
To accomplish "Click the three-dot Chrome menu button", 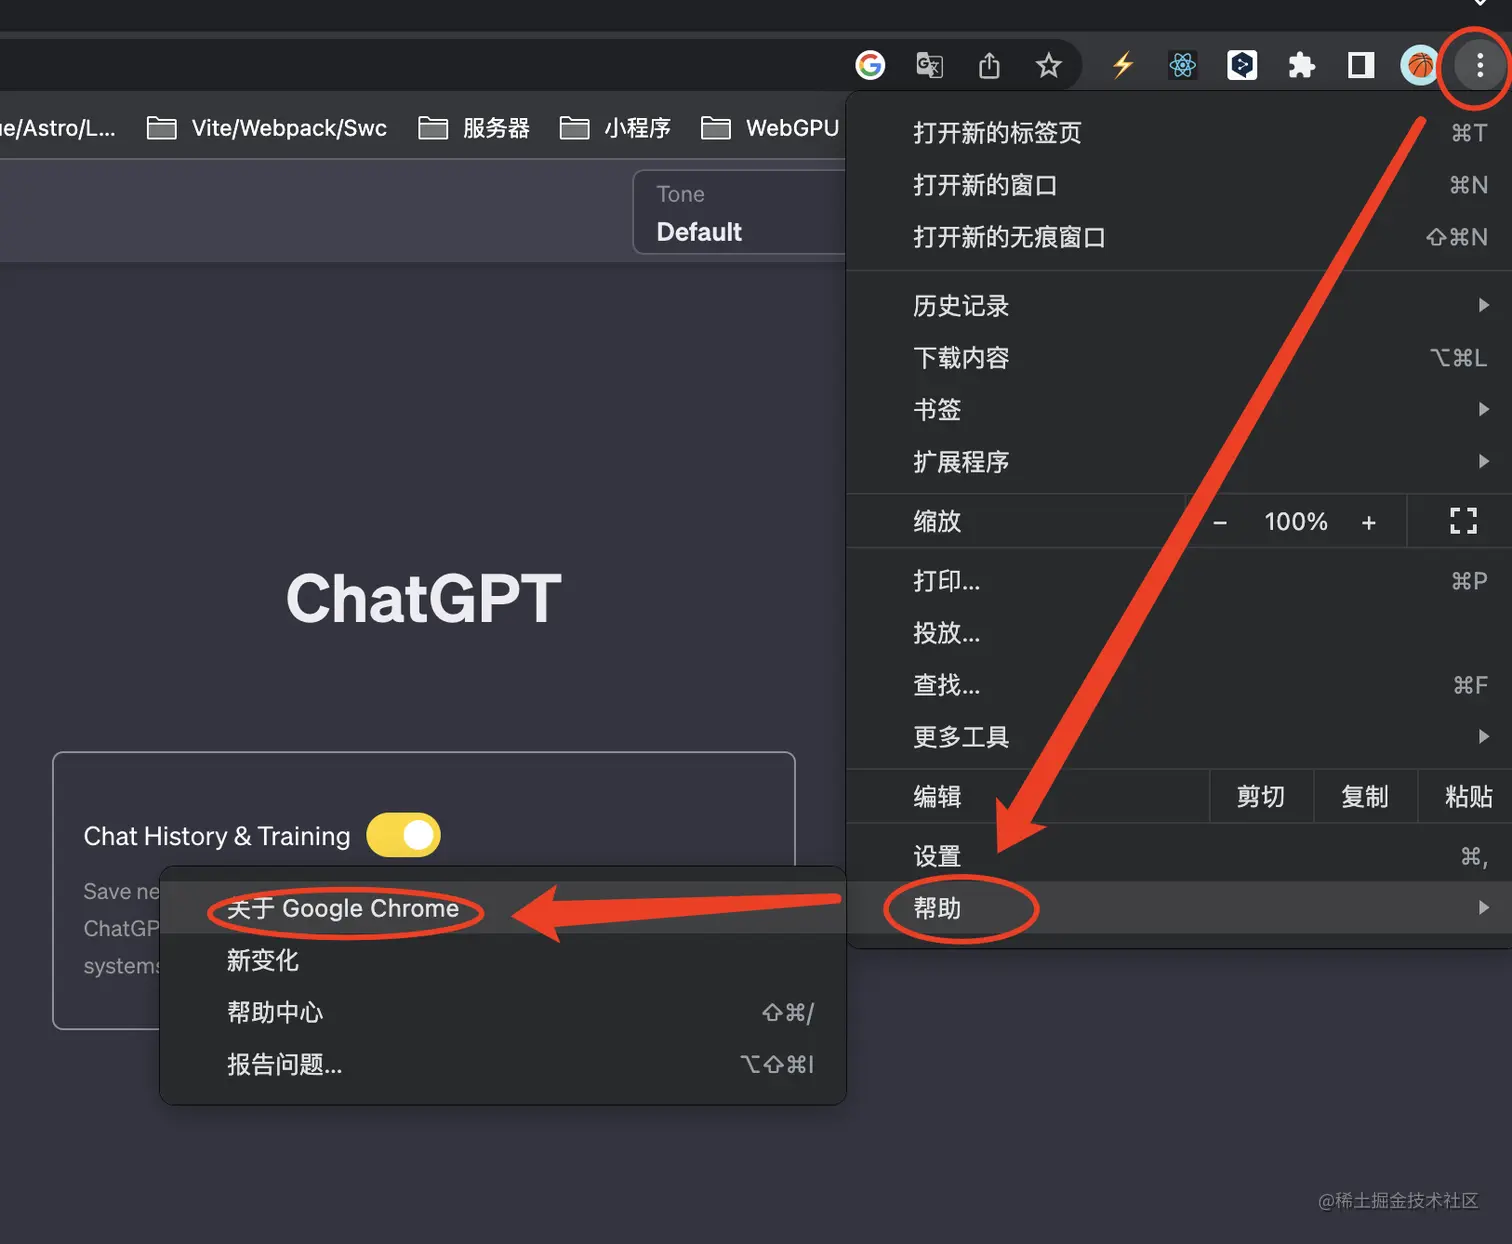I will pyautogui.click(x=1480, y=66).
